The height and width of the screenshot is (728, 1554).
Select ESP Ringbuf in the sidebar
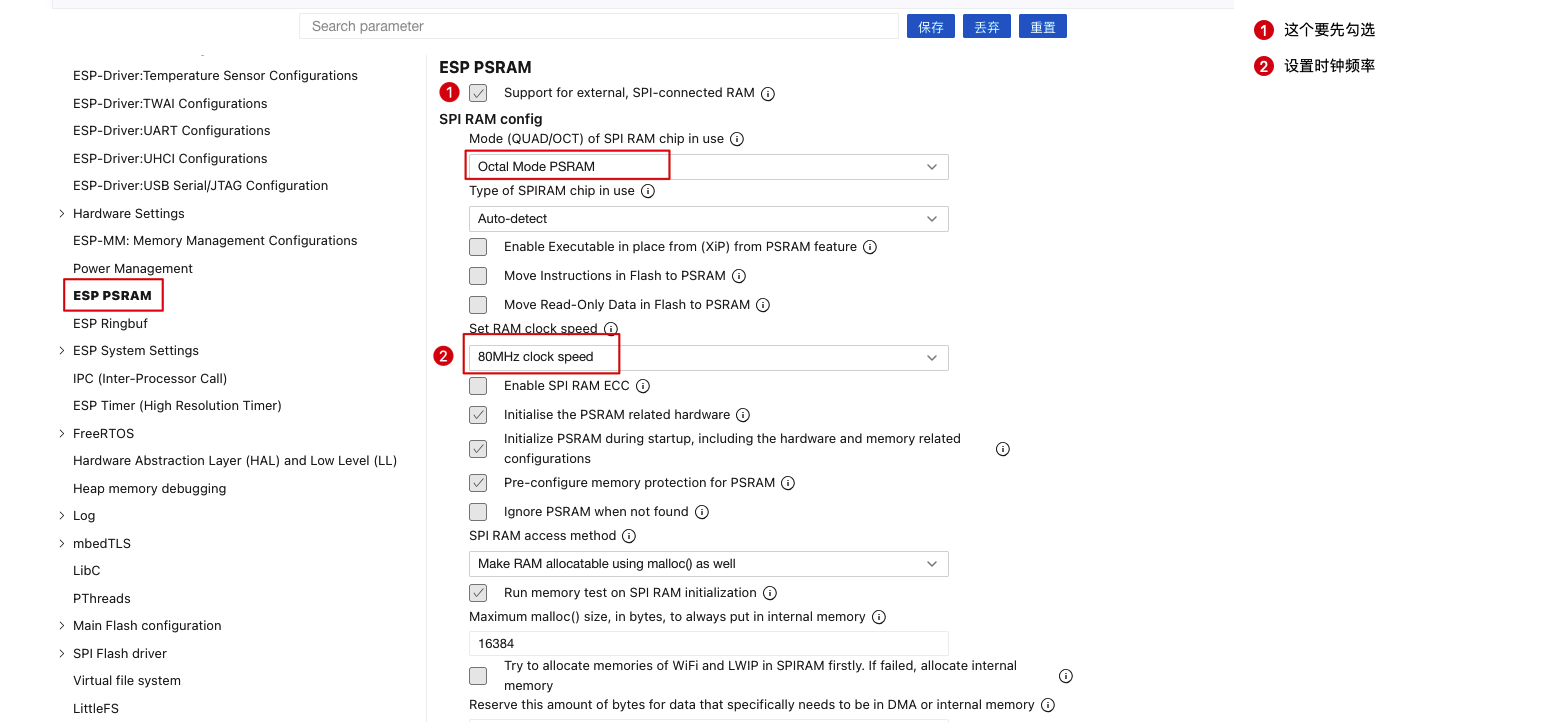click(x=110, y=324)
